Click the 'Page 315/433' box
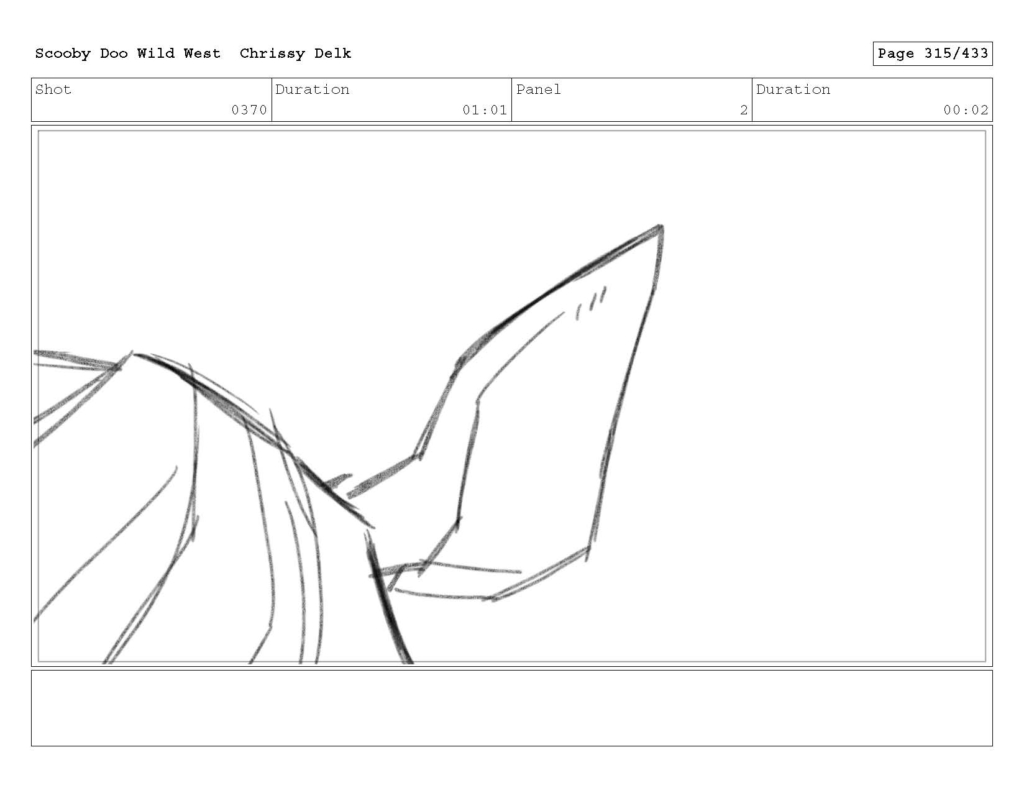Viewport: 1024px width, 793px height. (x=932, y=54)
